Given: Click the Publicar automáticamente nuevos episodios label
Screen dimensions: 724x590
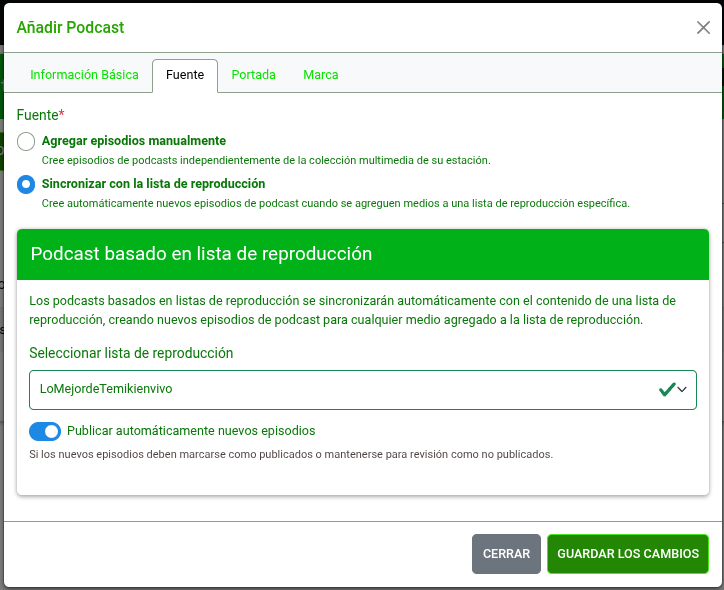Looking at the screenshot, I should click(x=191, y=431).
